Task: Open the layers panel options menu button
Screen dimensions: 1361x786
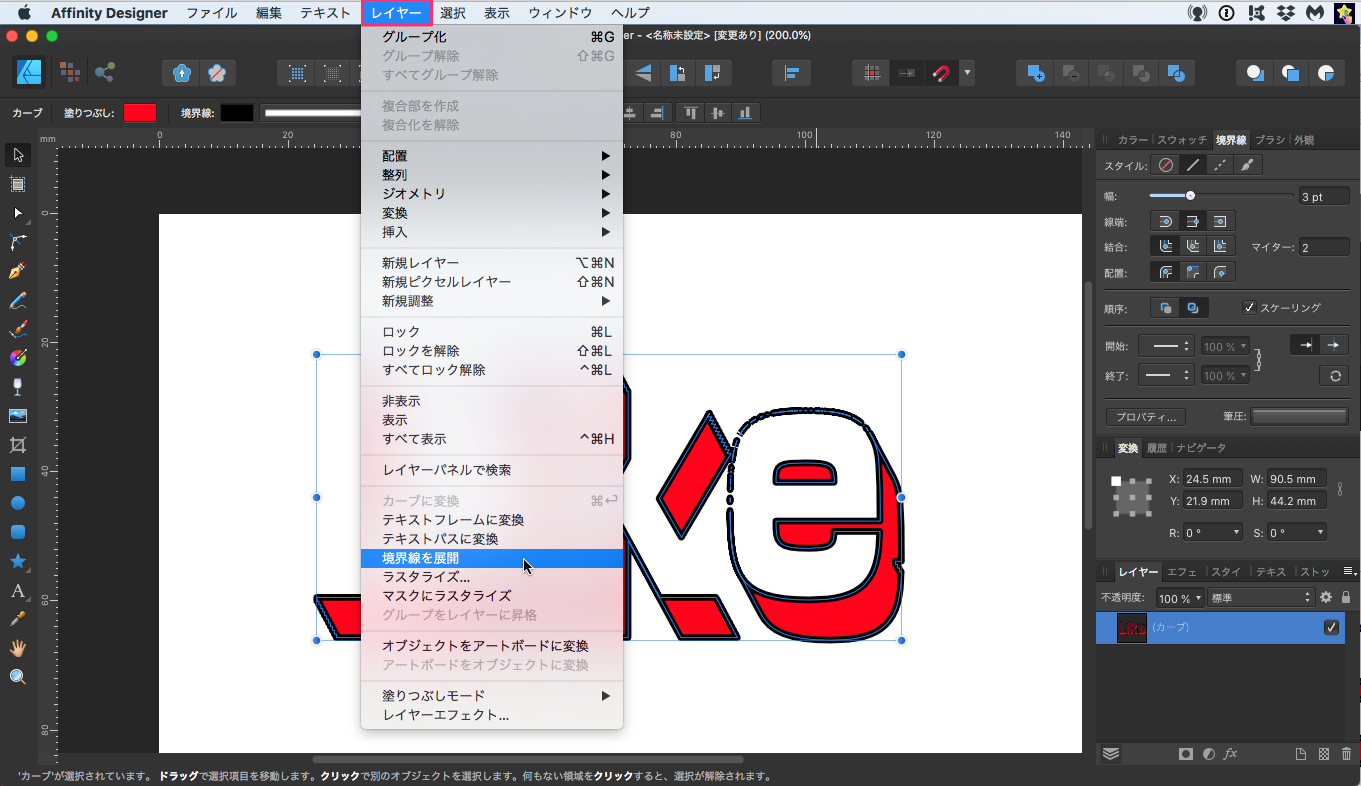Action: (1347, 571)
